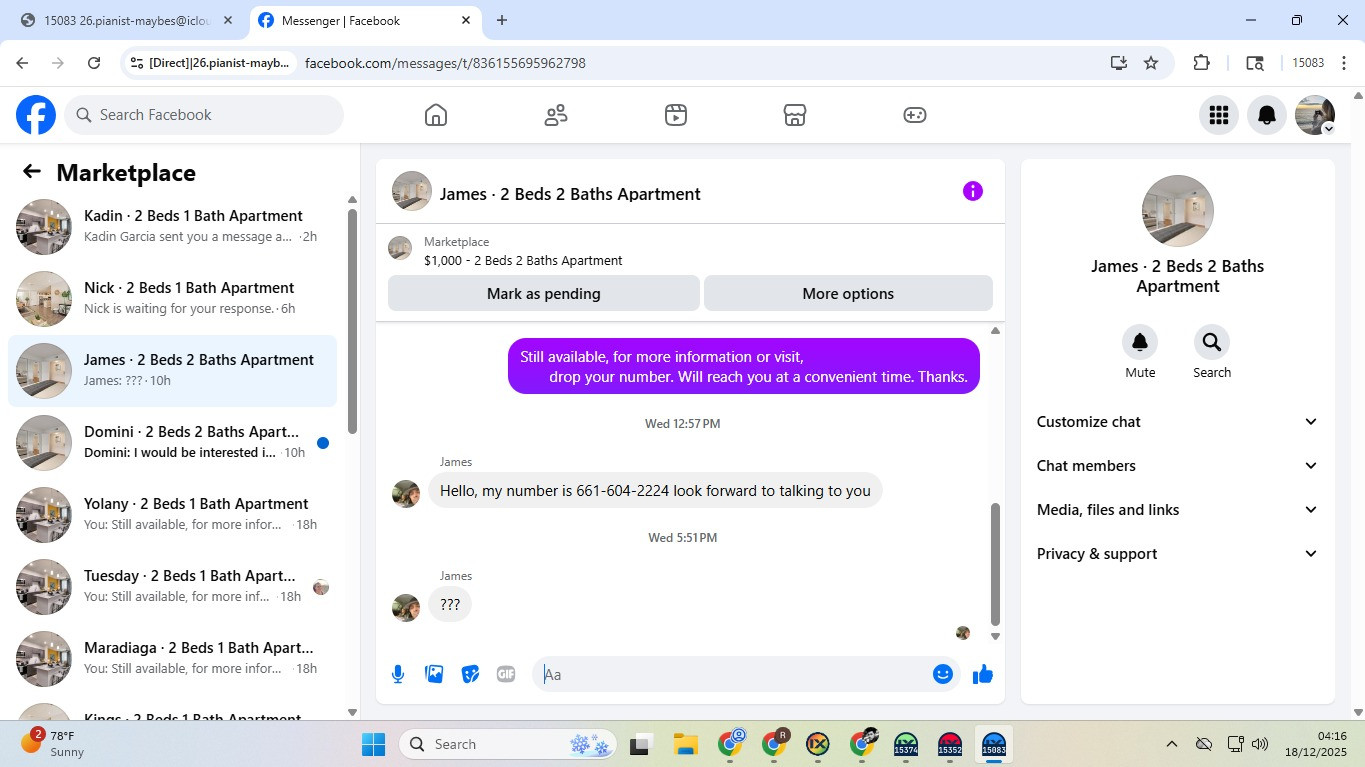Click message with number 661-604-2224
1365x767 pixels.
coord(655,491)
